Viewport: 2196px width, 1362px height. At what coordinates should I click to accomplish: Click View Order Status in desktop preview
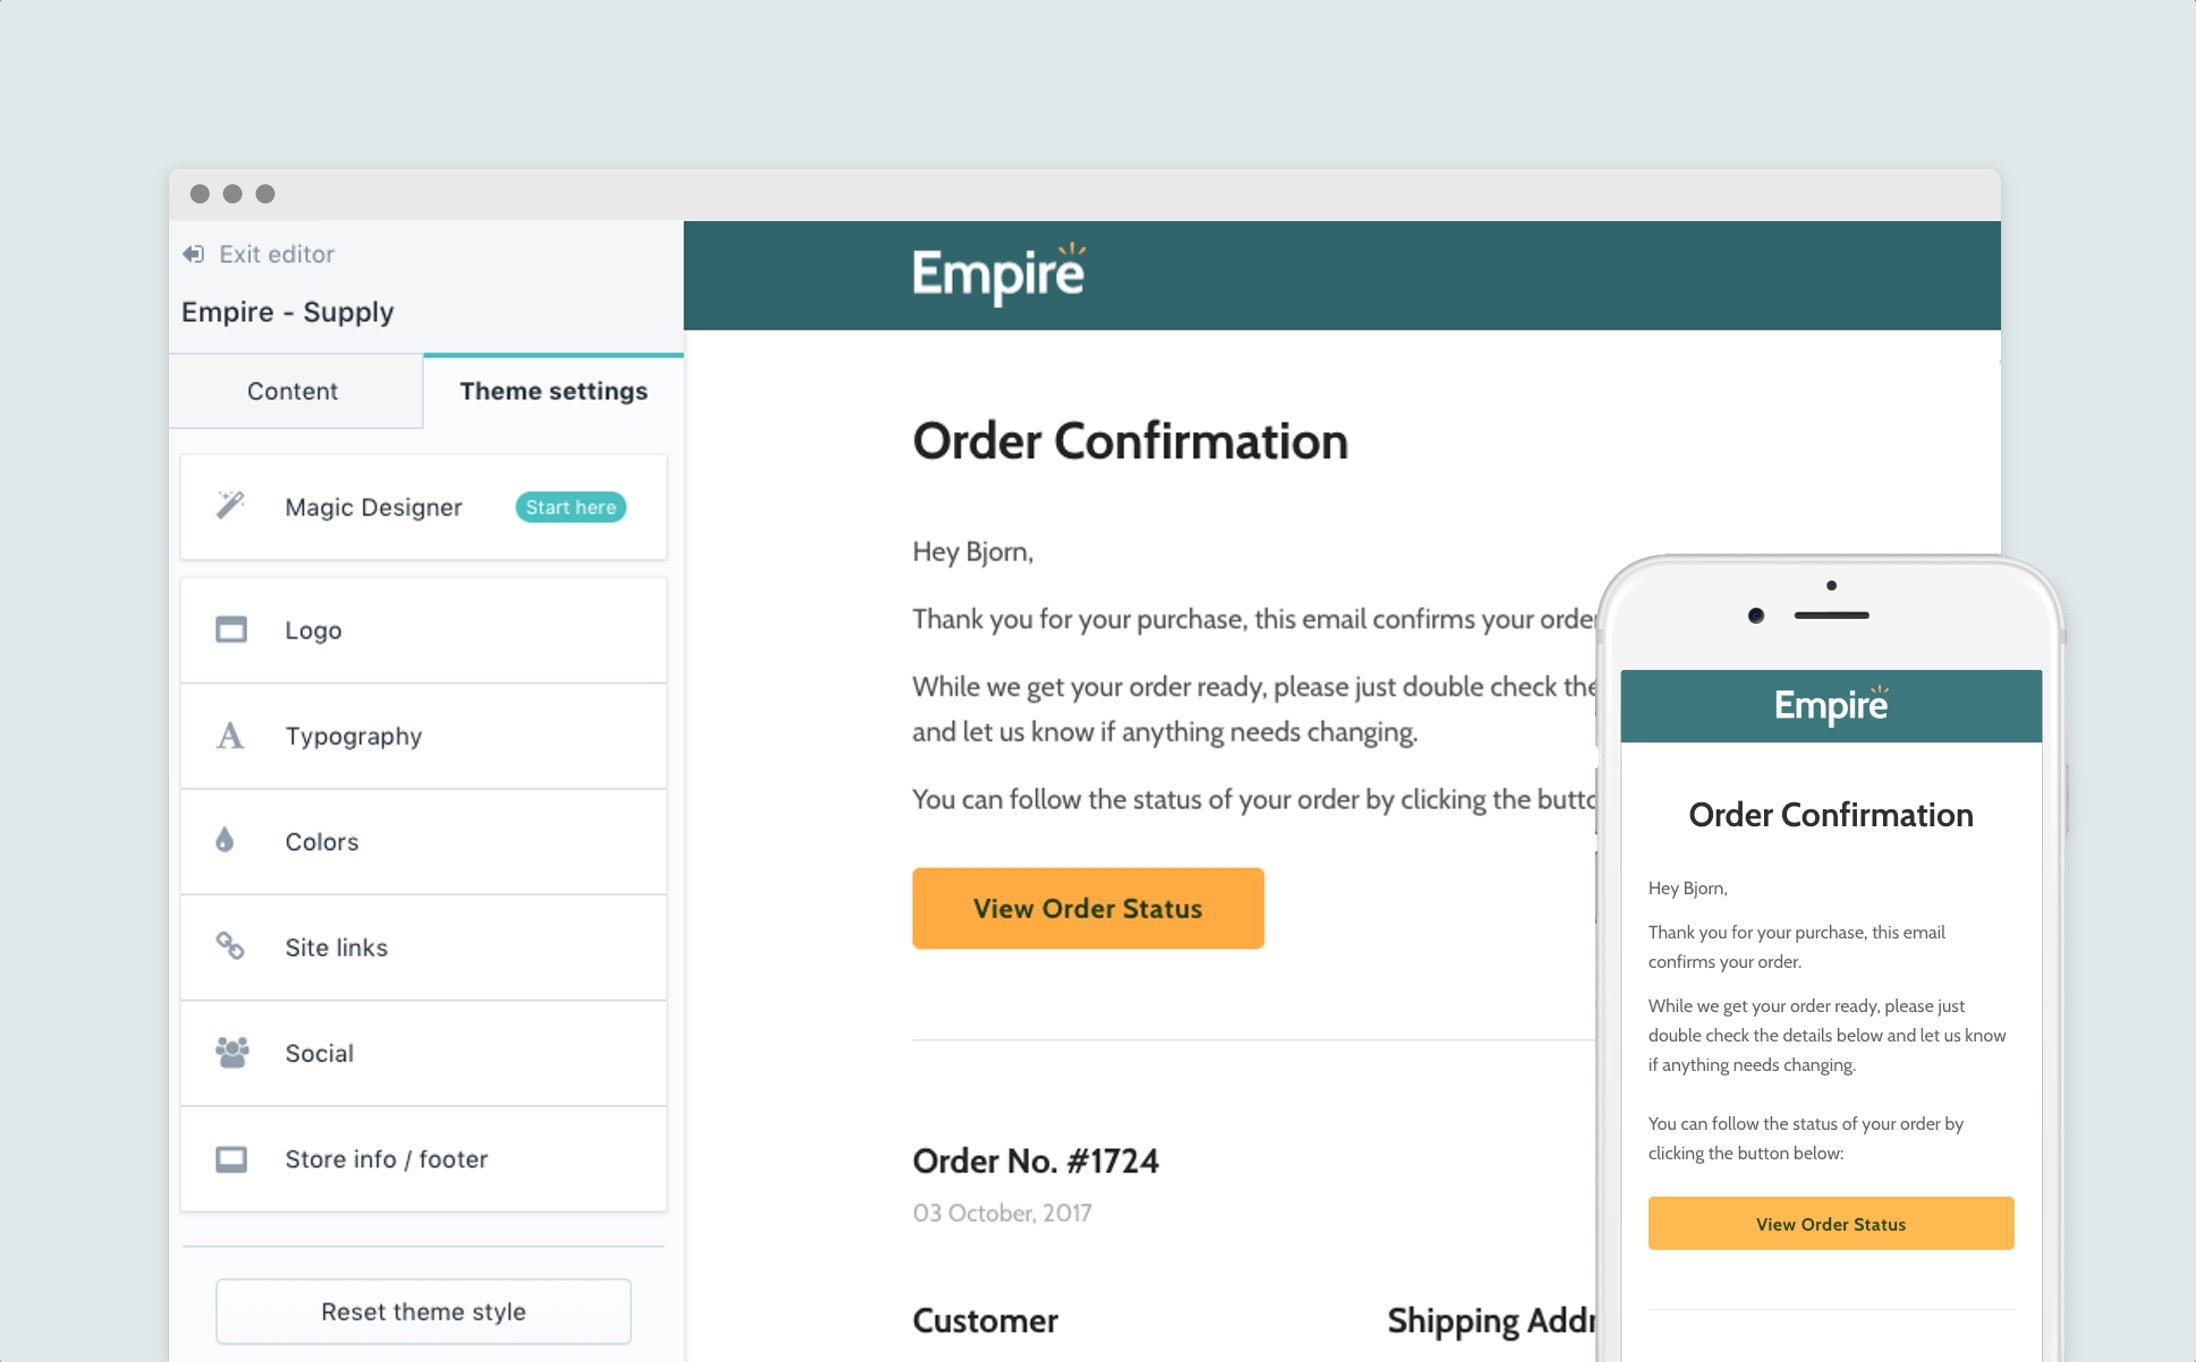pos(1087,908)
